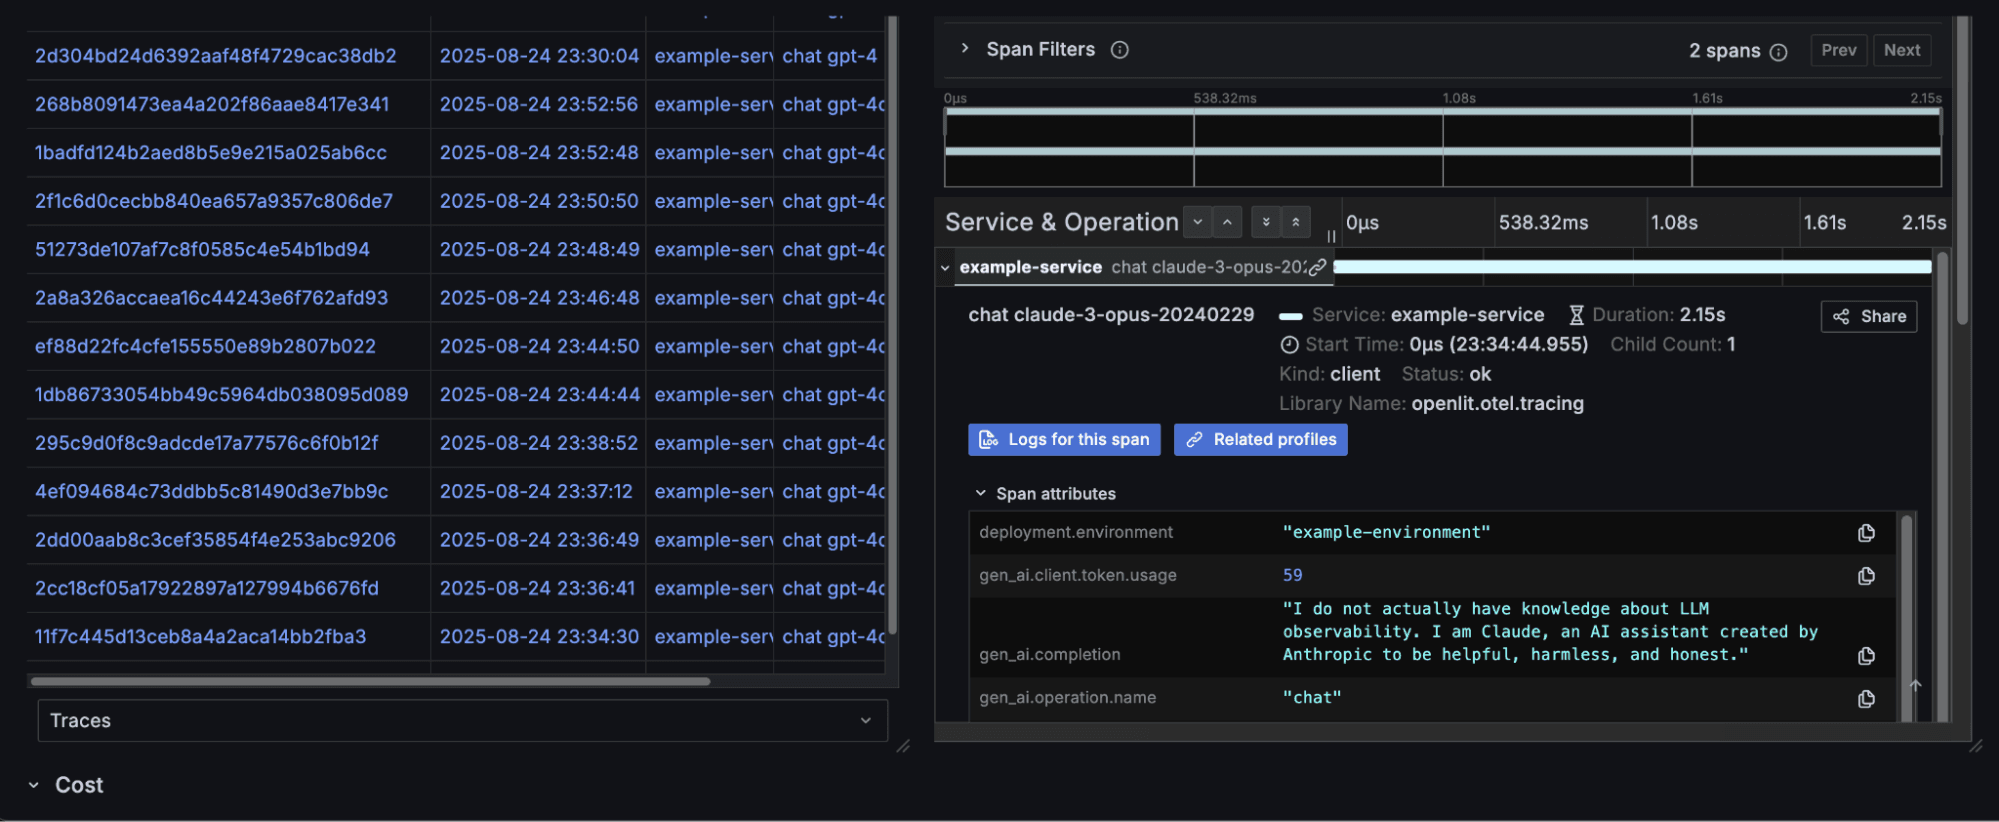The height and width of the screenshot is (822, 1999).
Task: Click the span bar for chat claude-3-opus
Action: click(1632, 267)
